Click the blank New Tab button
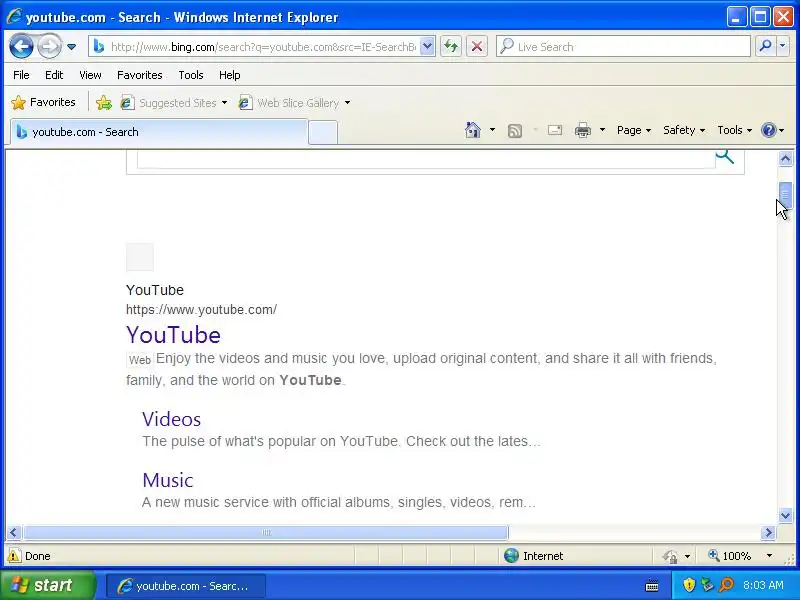Viewport: 800px width, 600px height. click(x=323, y=133)
